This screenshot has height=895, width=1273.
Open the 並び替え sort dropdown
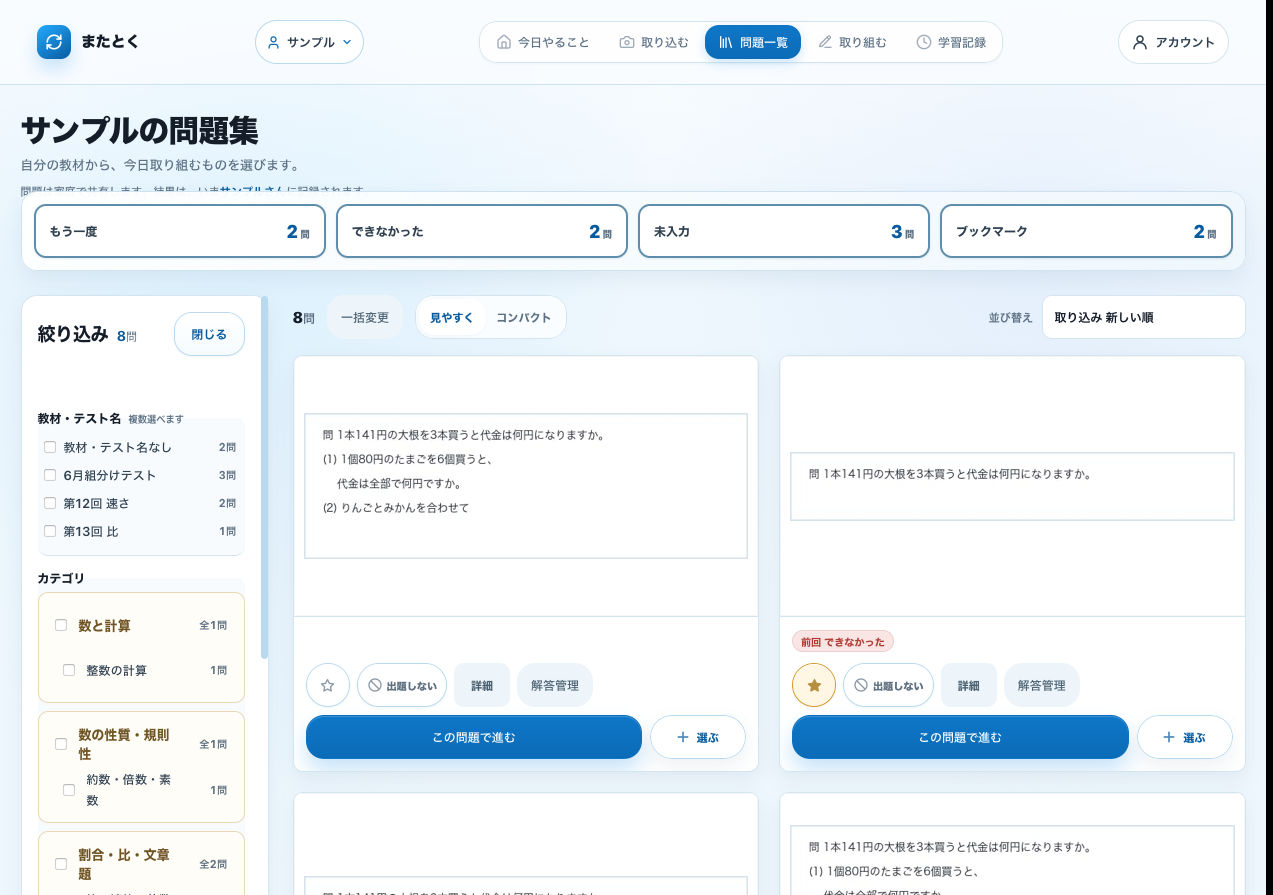[1143, 317]
